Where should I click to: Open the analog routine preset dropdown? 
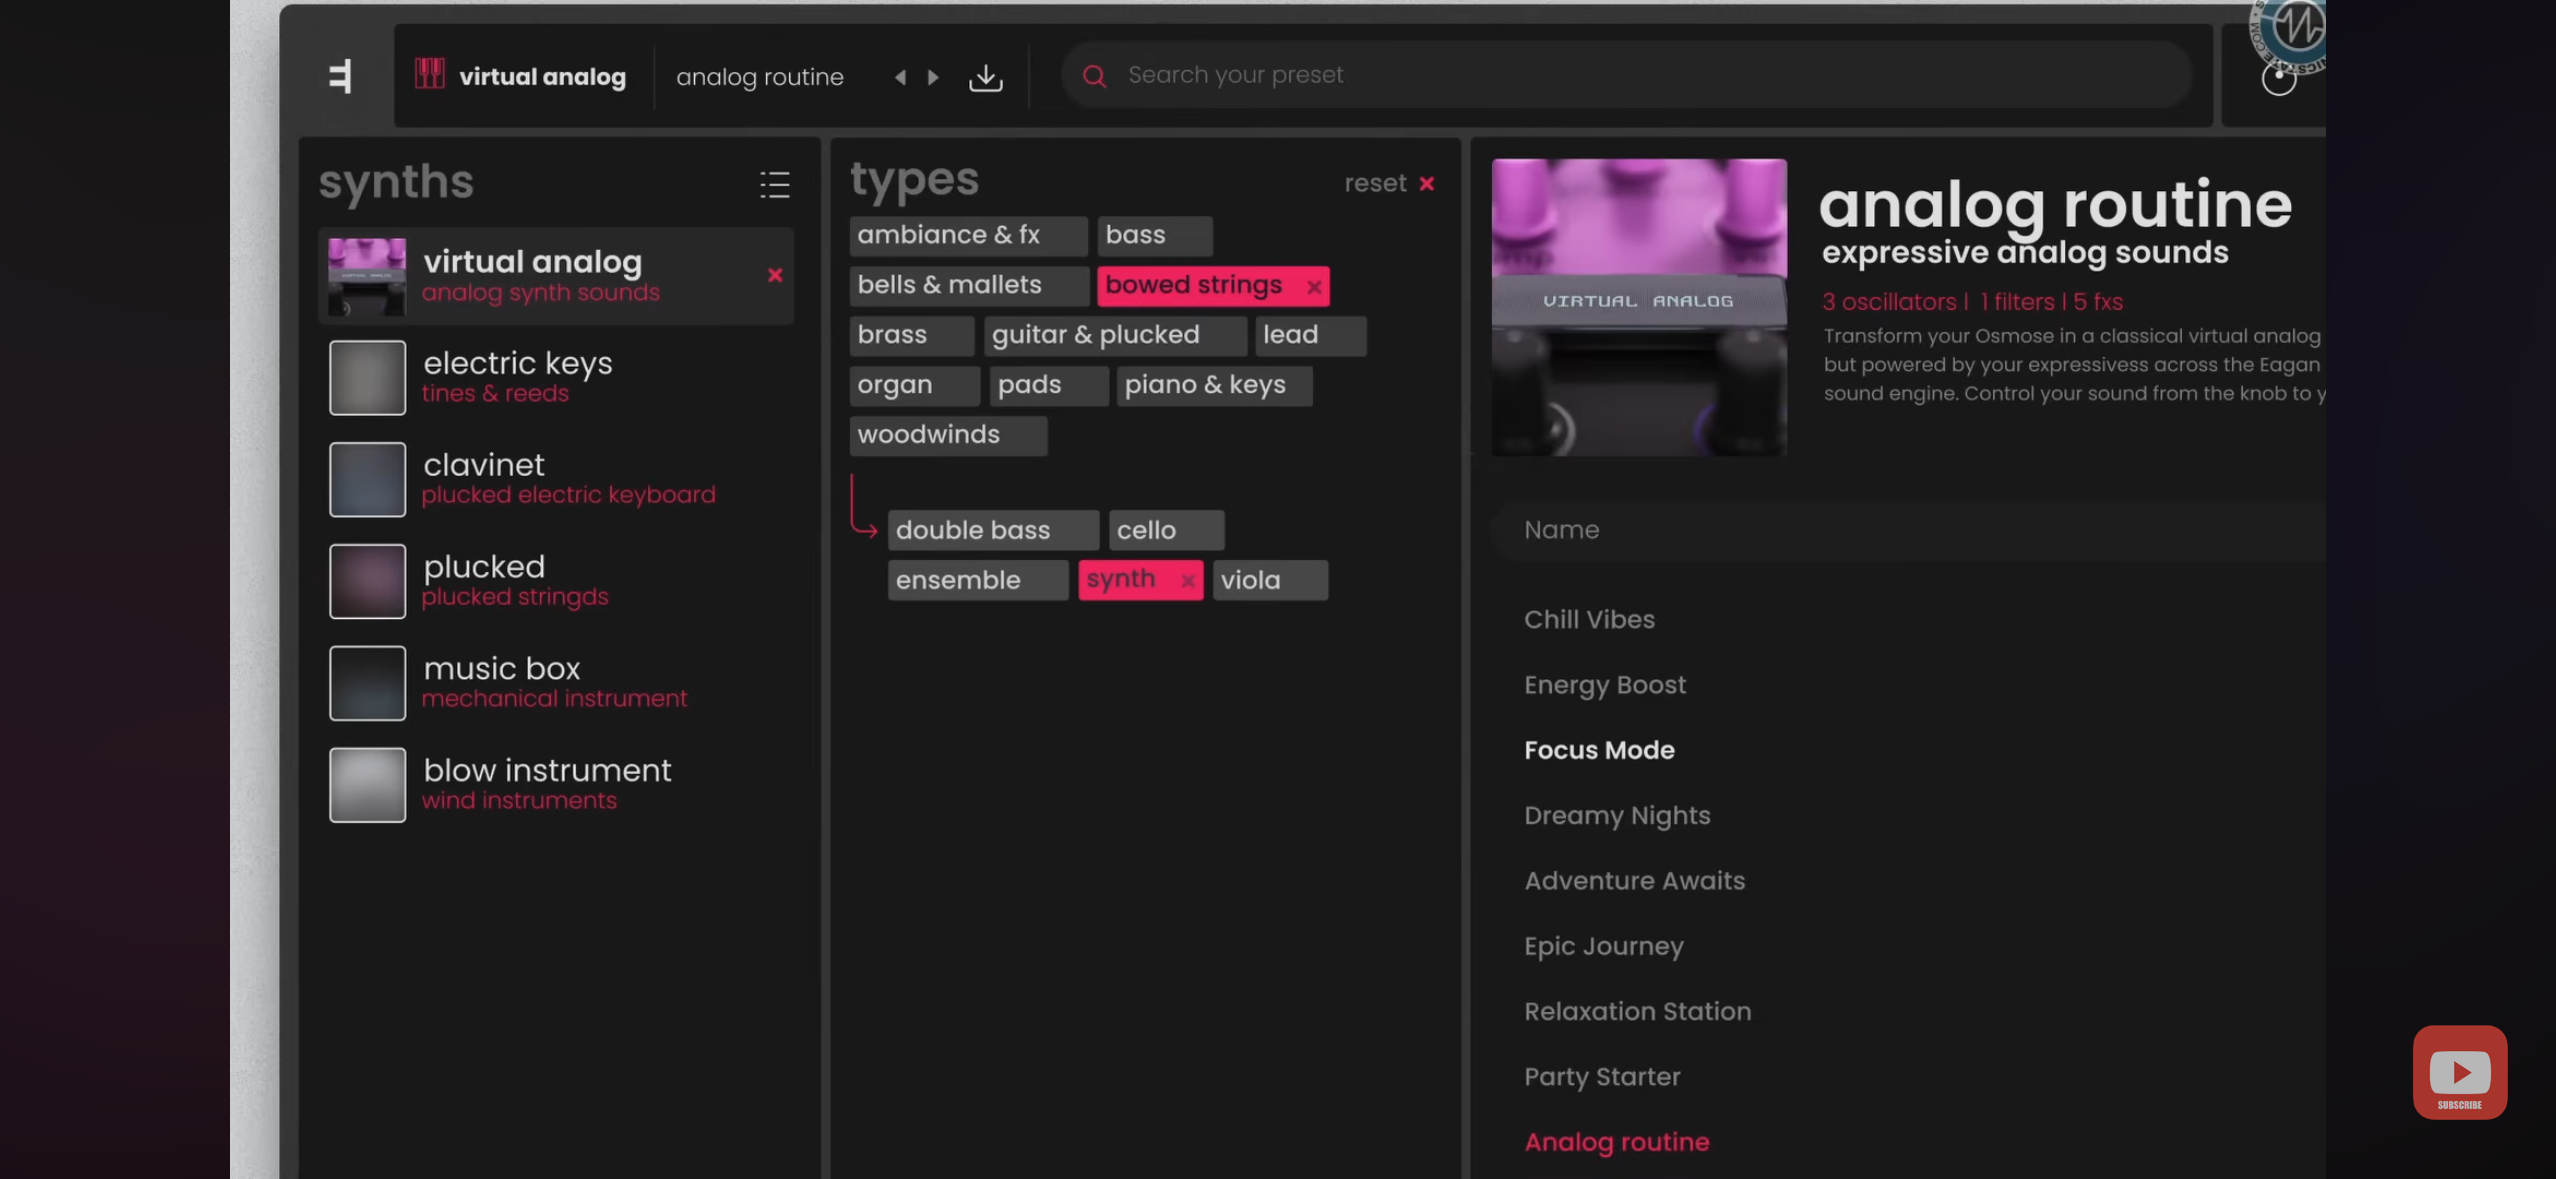tap(760, 77)
